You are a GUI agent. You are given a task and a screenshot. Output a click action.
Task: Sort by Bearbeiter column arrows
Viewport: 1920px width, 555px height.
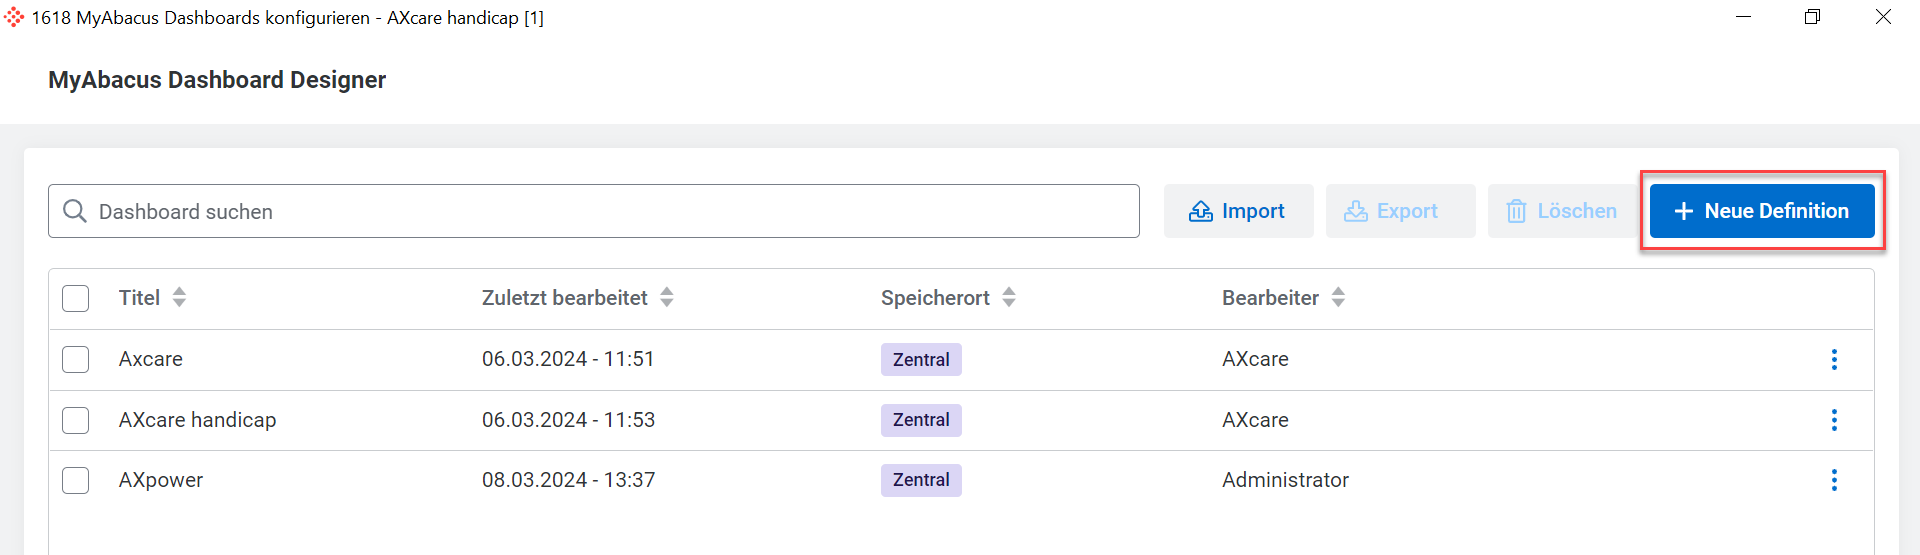click(x=1338, y=297)
